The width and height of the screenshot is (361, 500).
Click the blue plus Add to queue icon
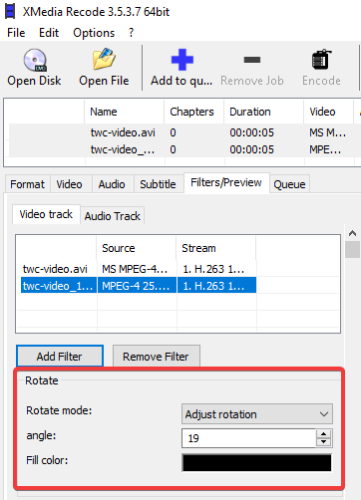coord(182,60)
